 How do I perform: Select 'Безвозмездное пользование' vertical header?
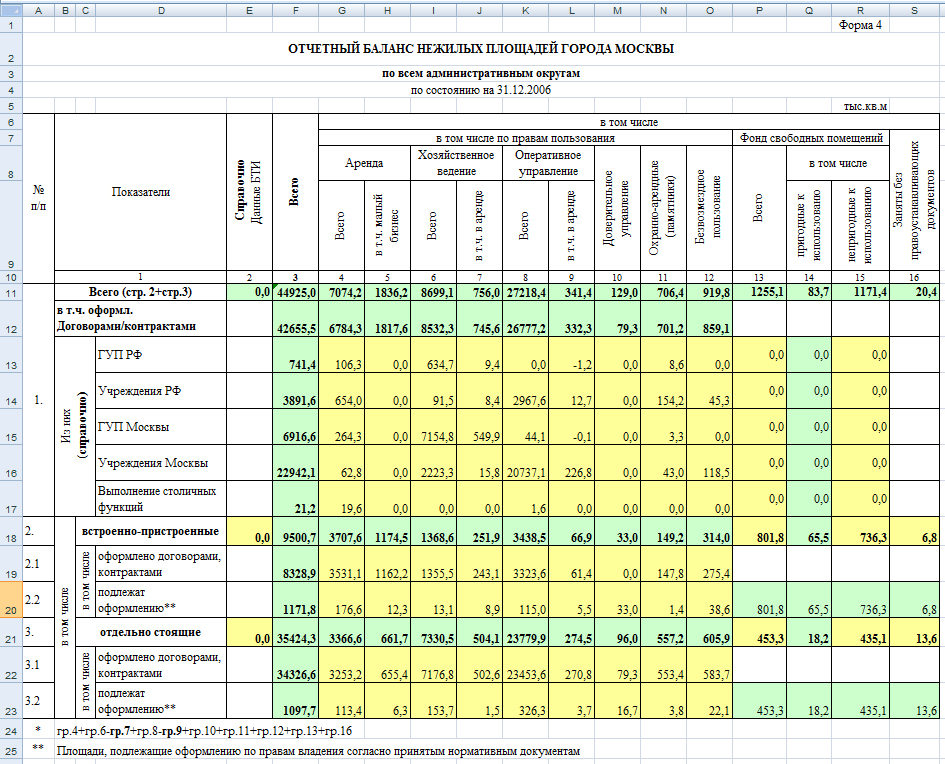pos(709,208)
